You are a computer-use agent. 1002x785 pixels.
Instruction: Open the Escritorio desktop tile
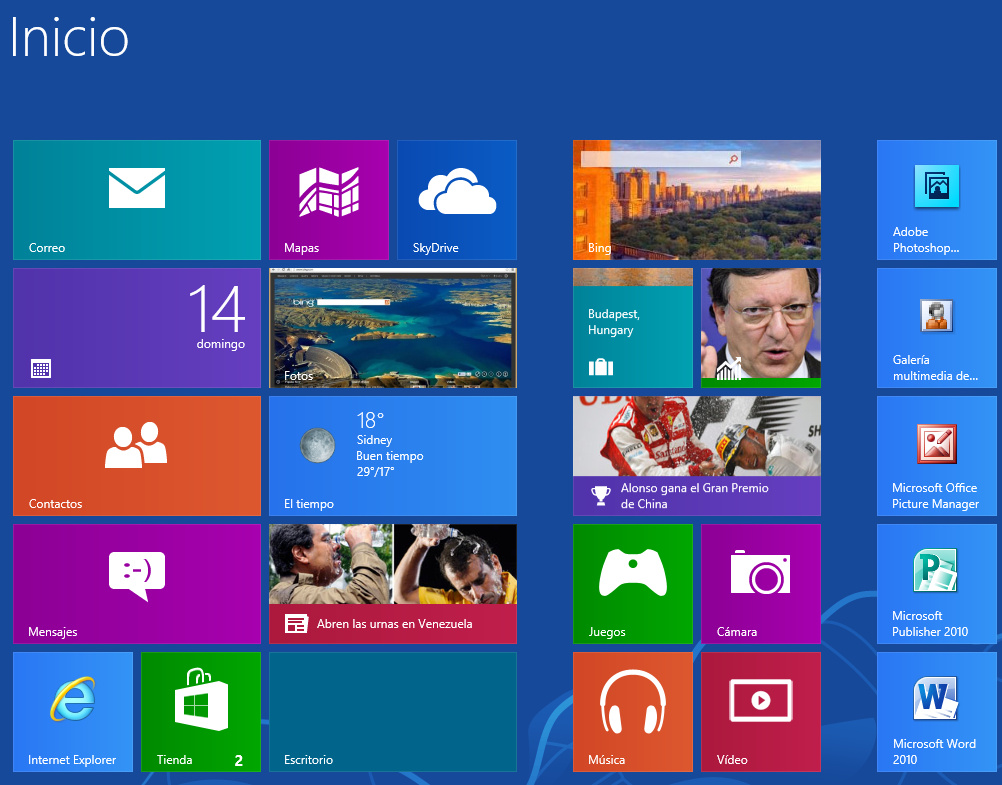pyautogui.click(x=393, y=712)
